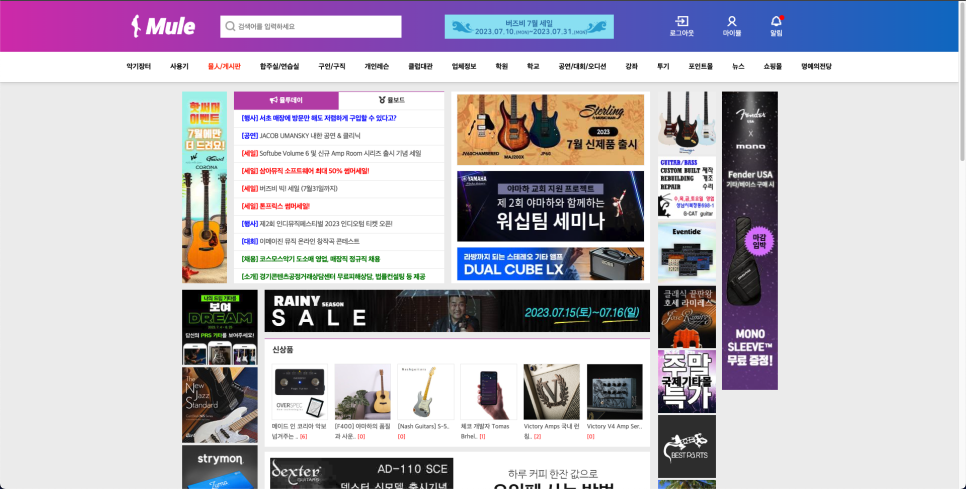
Task: Open [F400] 야마하 guitar product thumbnail
Action: [362, 392]
